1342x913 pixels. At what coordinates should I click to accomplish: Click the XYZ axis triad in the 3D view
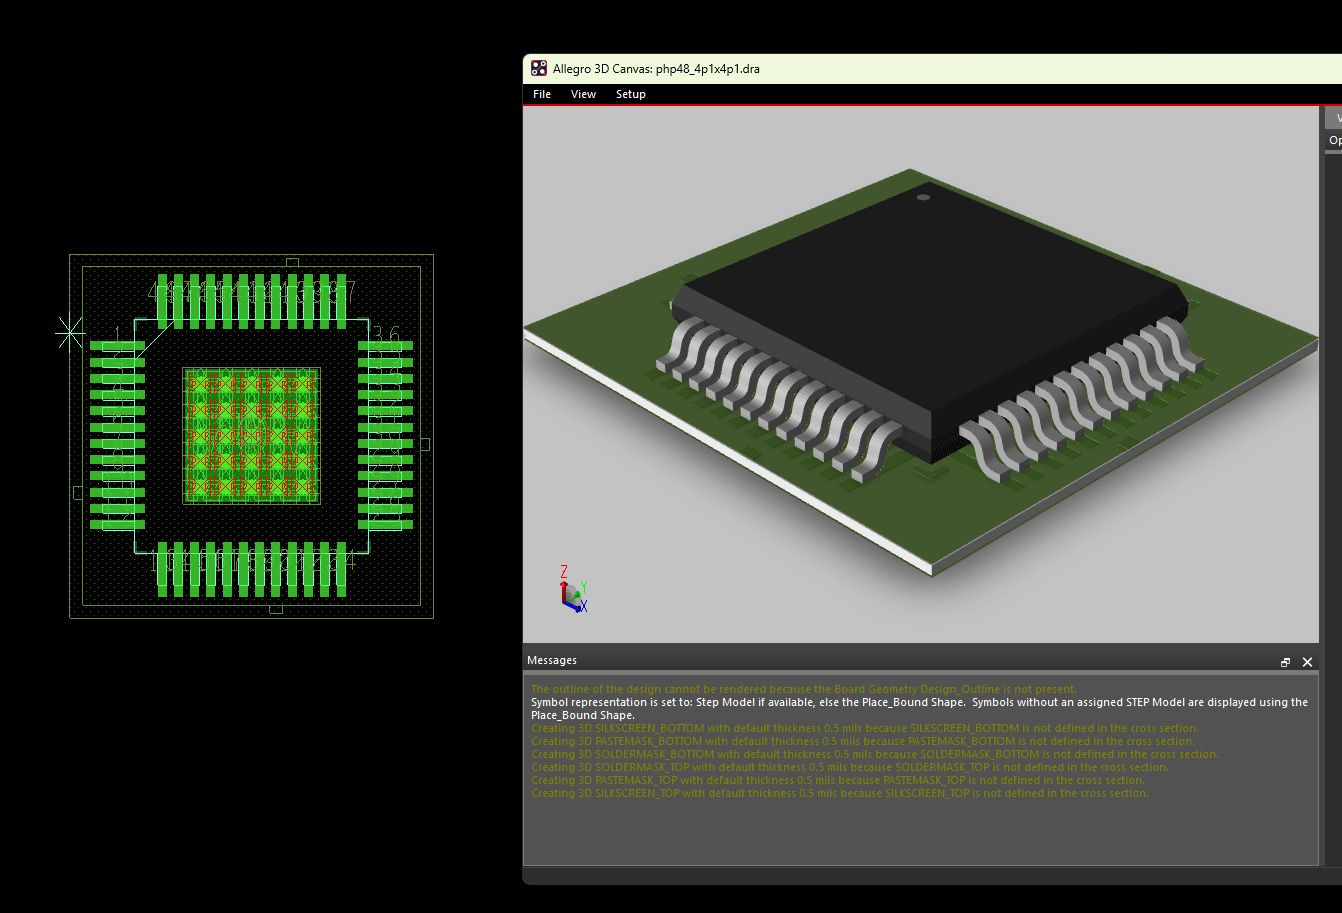[573, 589]
